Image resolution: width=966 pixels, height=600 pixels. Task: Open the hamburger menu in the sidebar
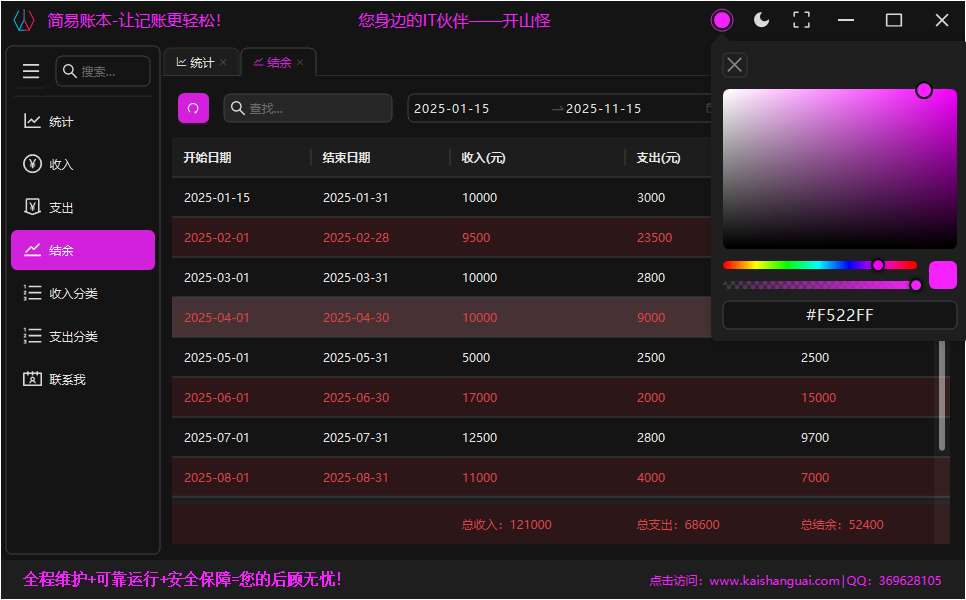click(31, 71)
